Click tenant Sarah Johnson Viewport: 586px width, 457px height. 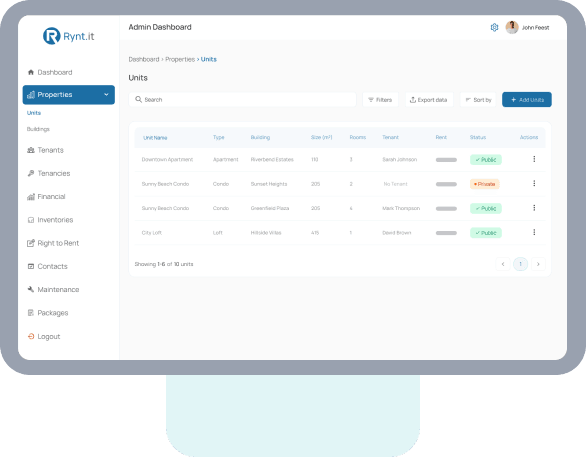400,160
